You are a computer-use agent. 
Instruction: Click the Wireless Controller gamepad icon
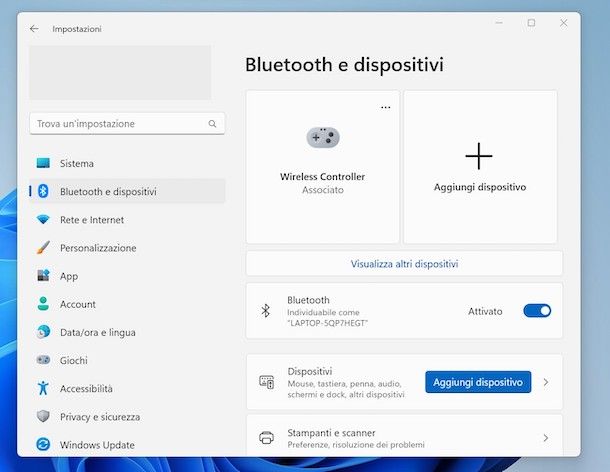coord(323,137)
